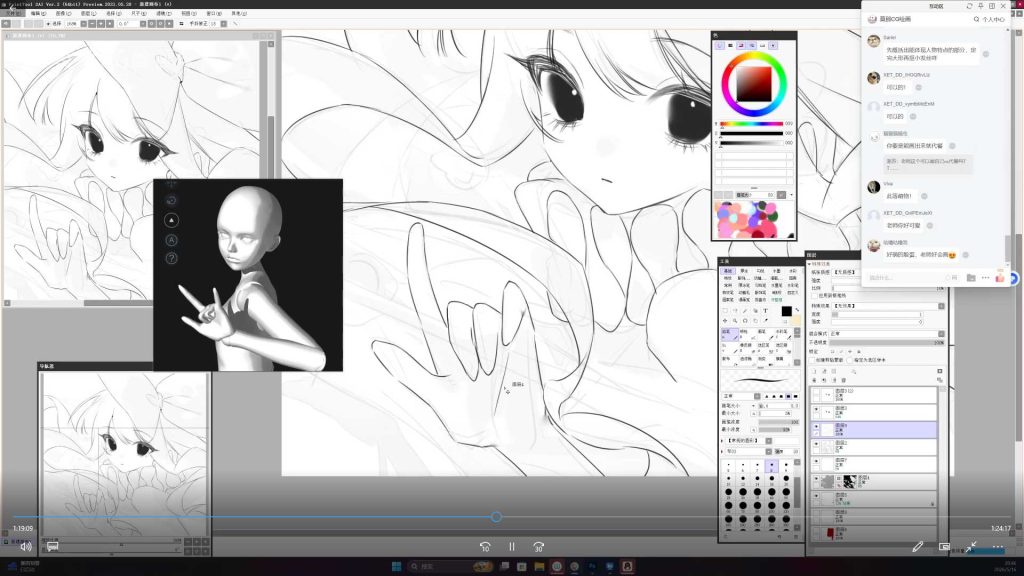Click the refresh icon in chat title bar
1024x576 pixels.
[x=969, y=6]
